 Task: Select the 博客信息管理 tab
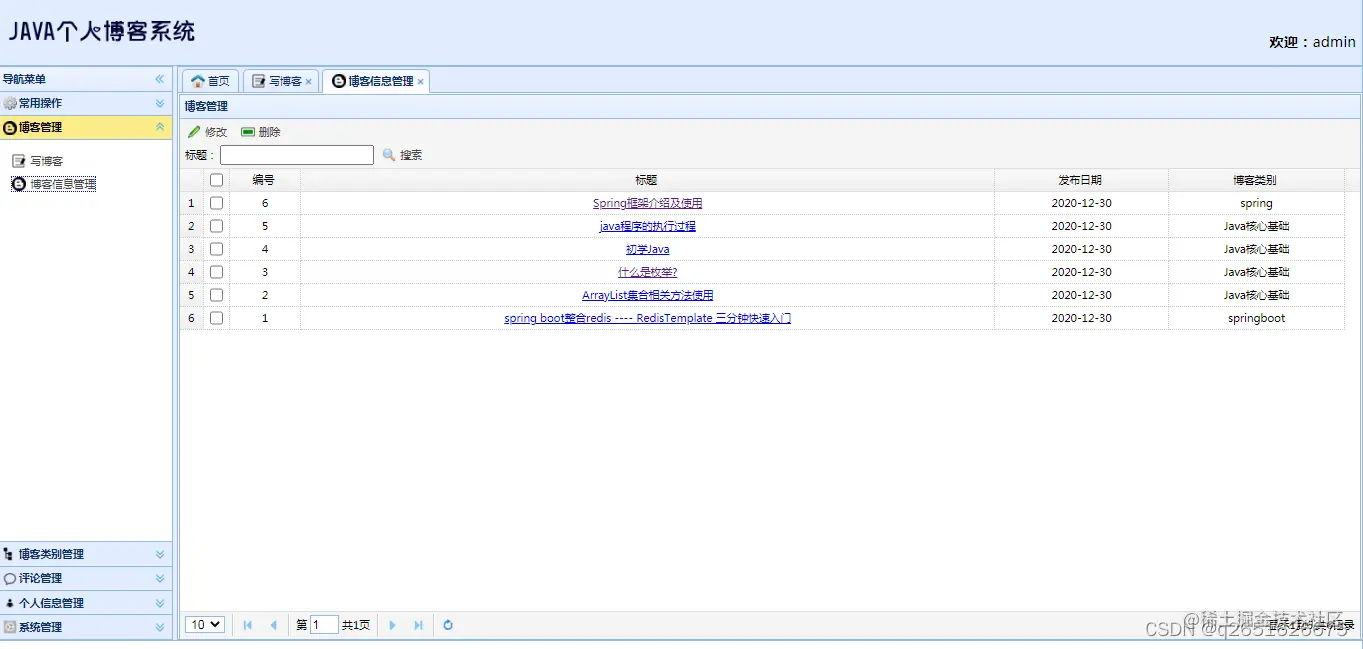pos(375,81)
